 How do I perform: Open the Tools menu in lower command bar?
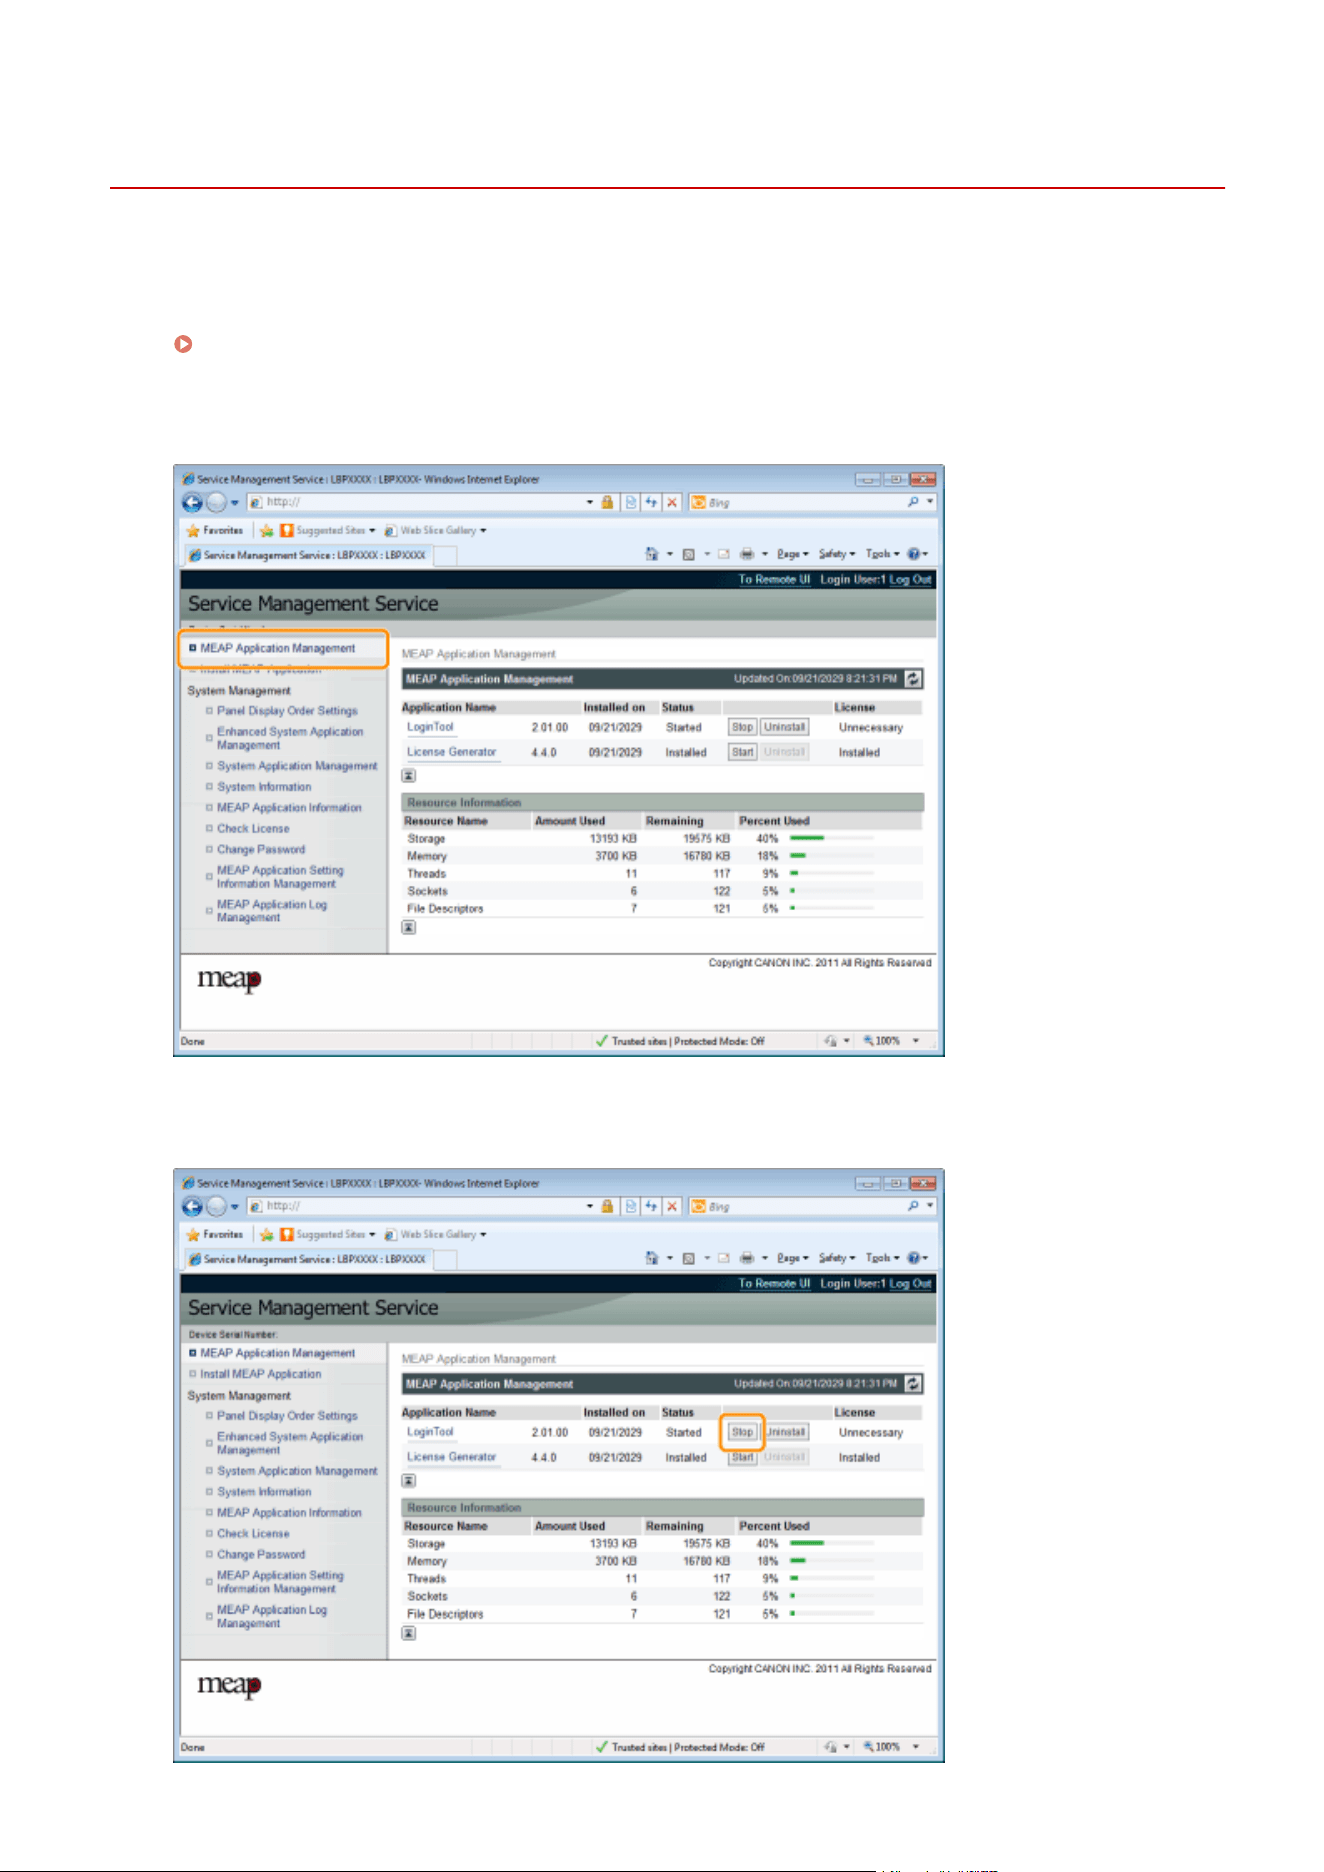click(882, 1258)
